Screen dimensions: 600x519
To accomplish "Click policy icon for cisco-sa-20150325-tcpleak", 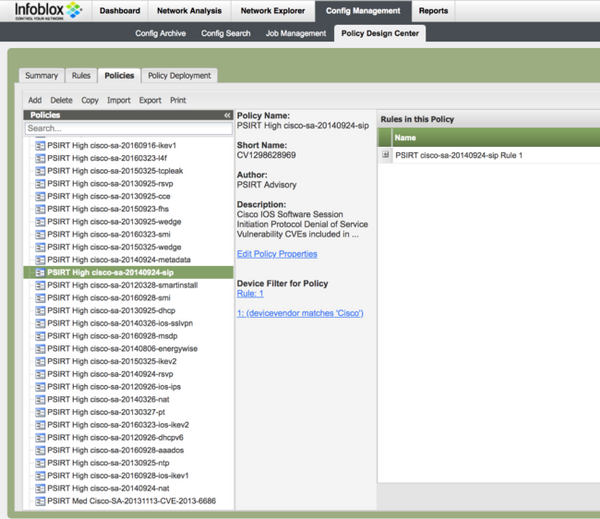I will tap(41, 170).
